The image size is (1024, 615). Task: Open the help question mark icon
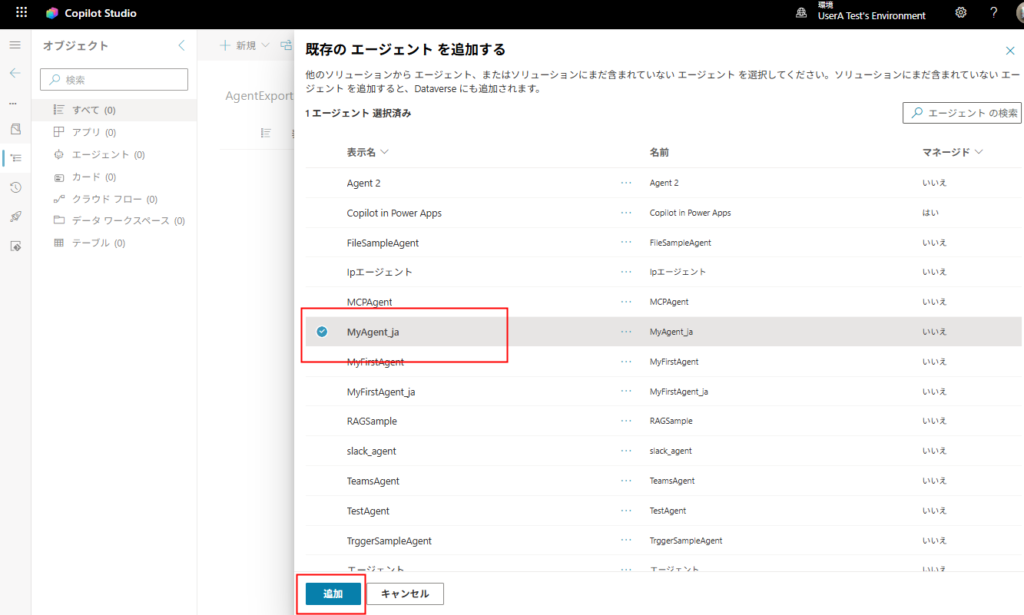tap(993, 13)
